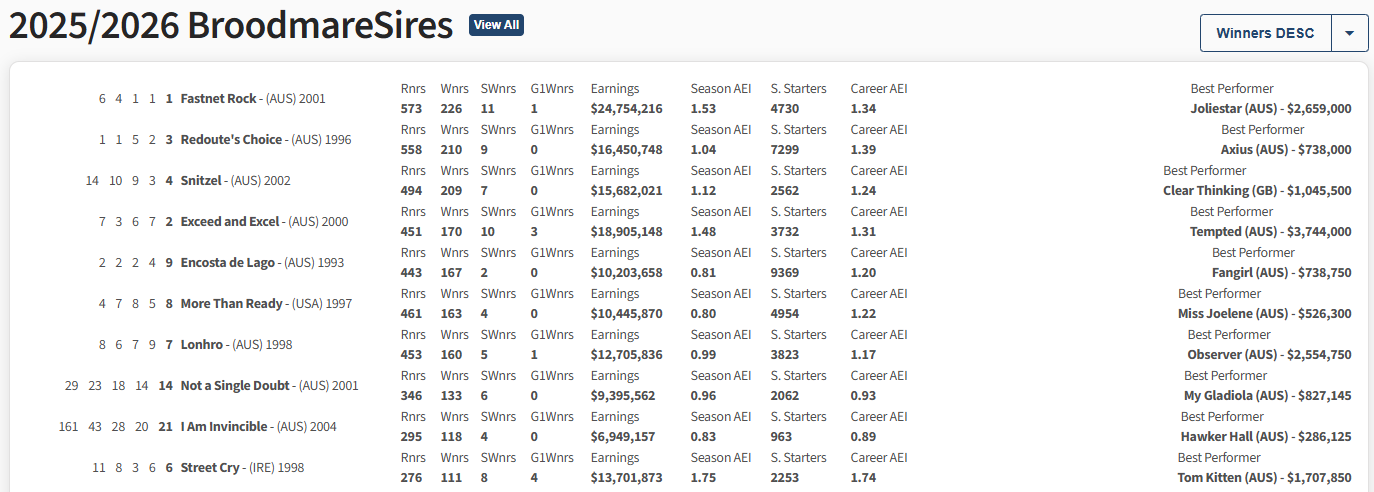Screen dimensions: 1374x492
Task: Select Street Cry sire link
Action: pos(211,468)
